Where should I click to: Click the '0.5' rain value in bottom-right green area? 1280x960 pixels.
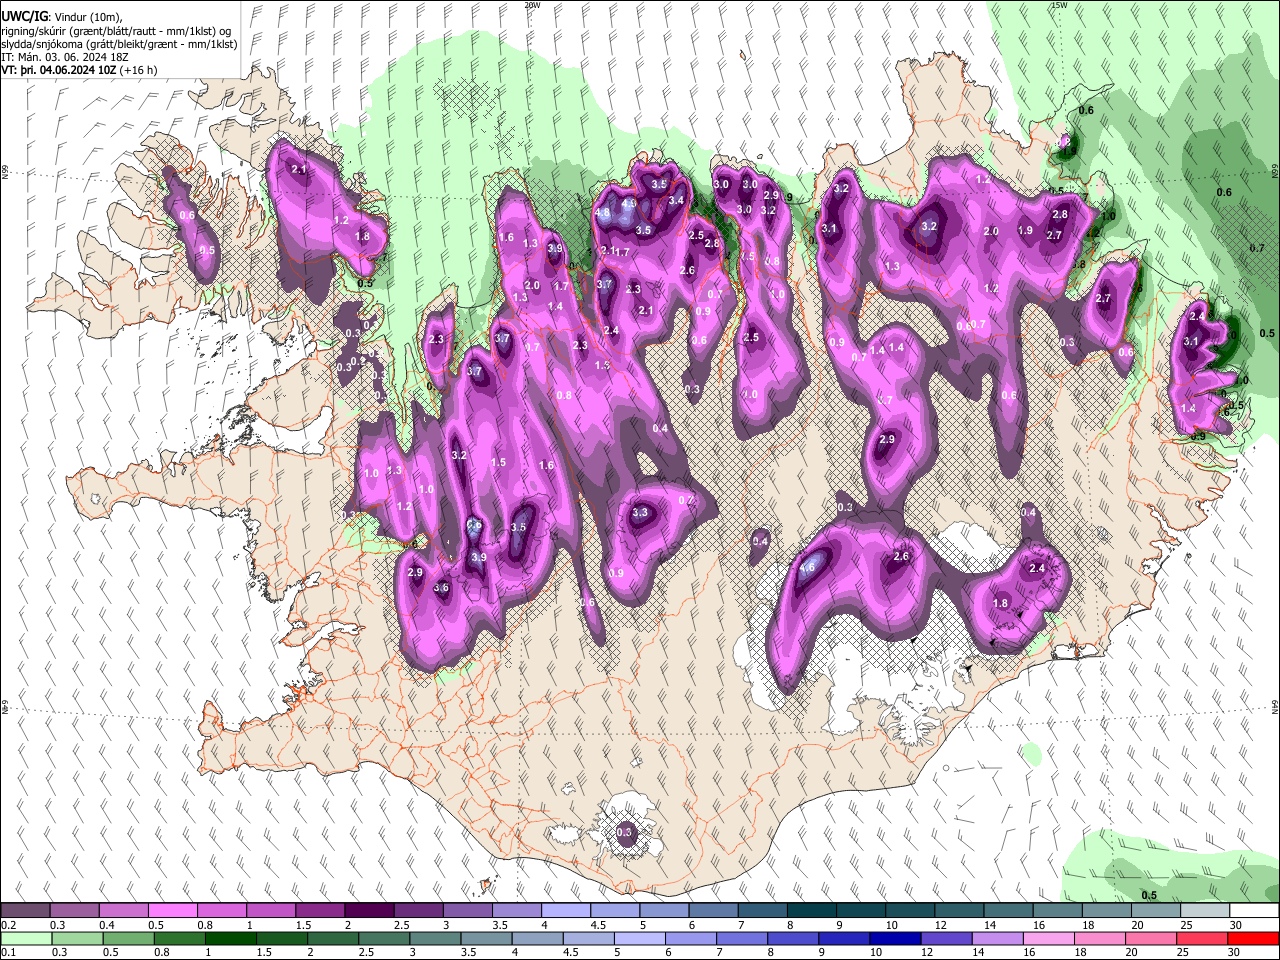click(1149, 896)
